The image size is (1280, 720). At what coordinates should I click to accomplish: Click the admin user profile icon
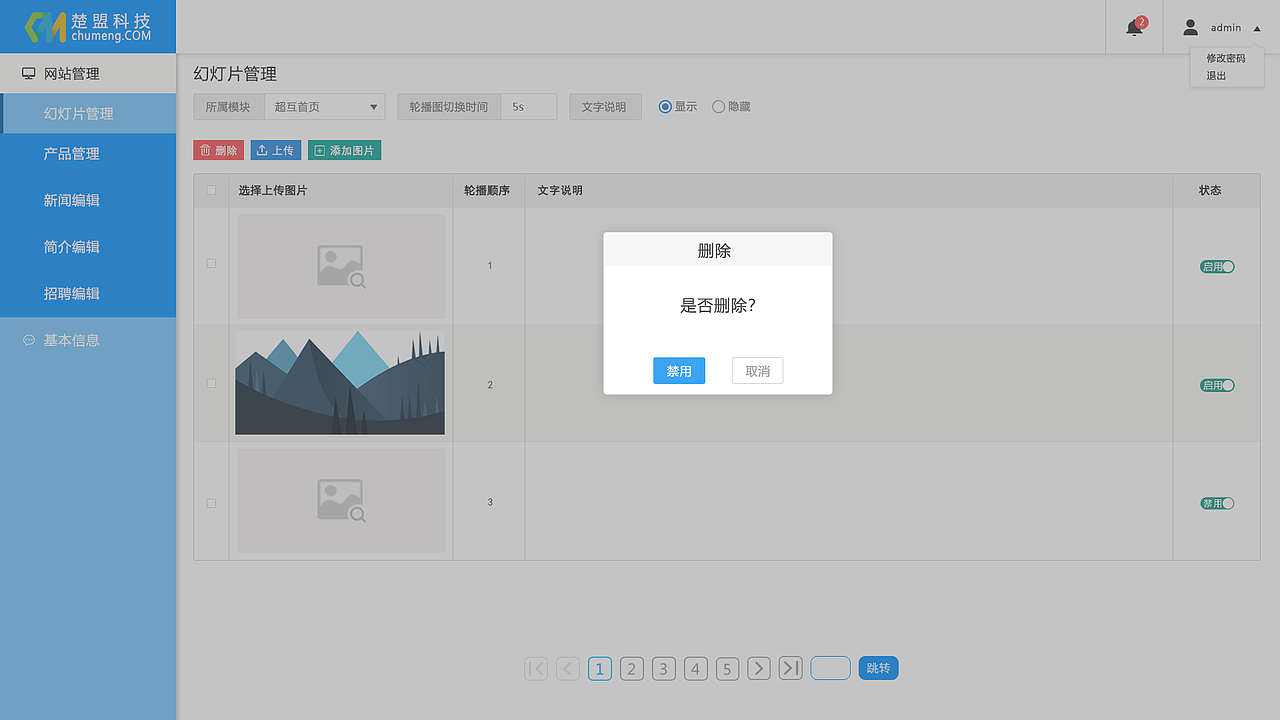point(1190,27)
